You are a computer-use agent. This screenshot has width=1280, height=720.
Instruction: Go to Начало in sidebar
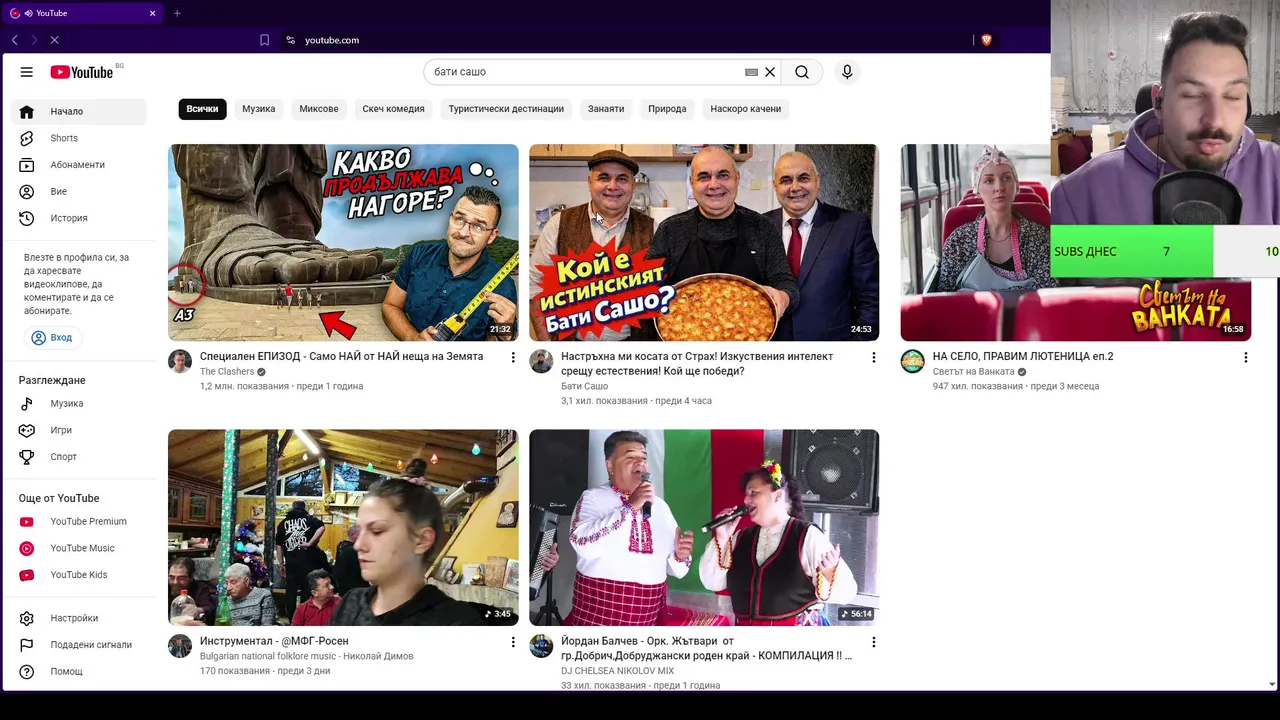(x=79, y=111)
